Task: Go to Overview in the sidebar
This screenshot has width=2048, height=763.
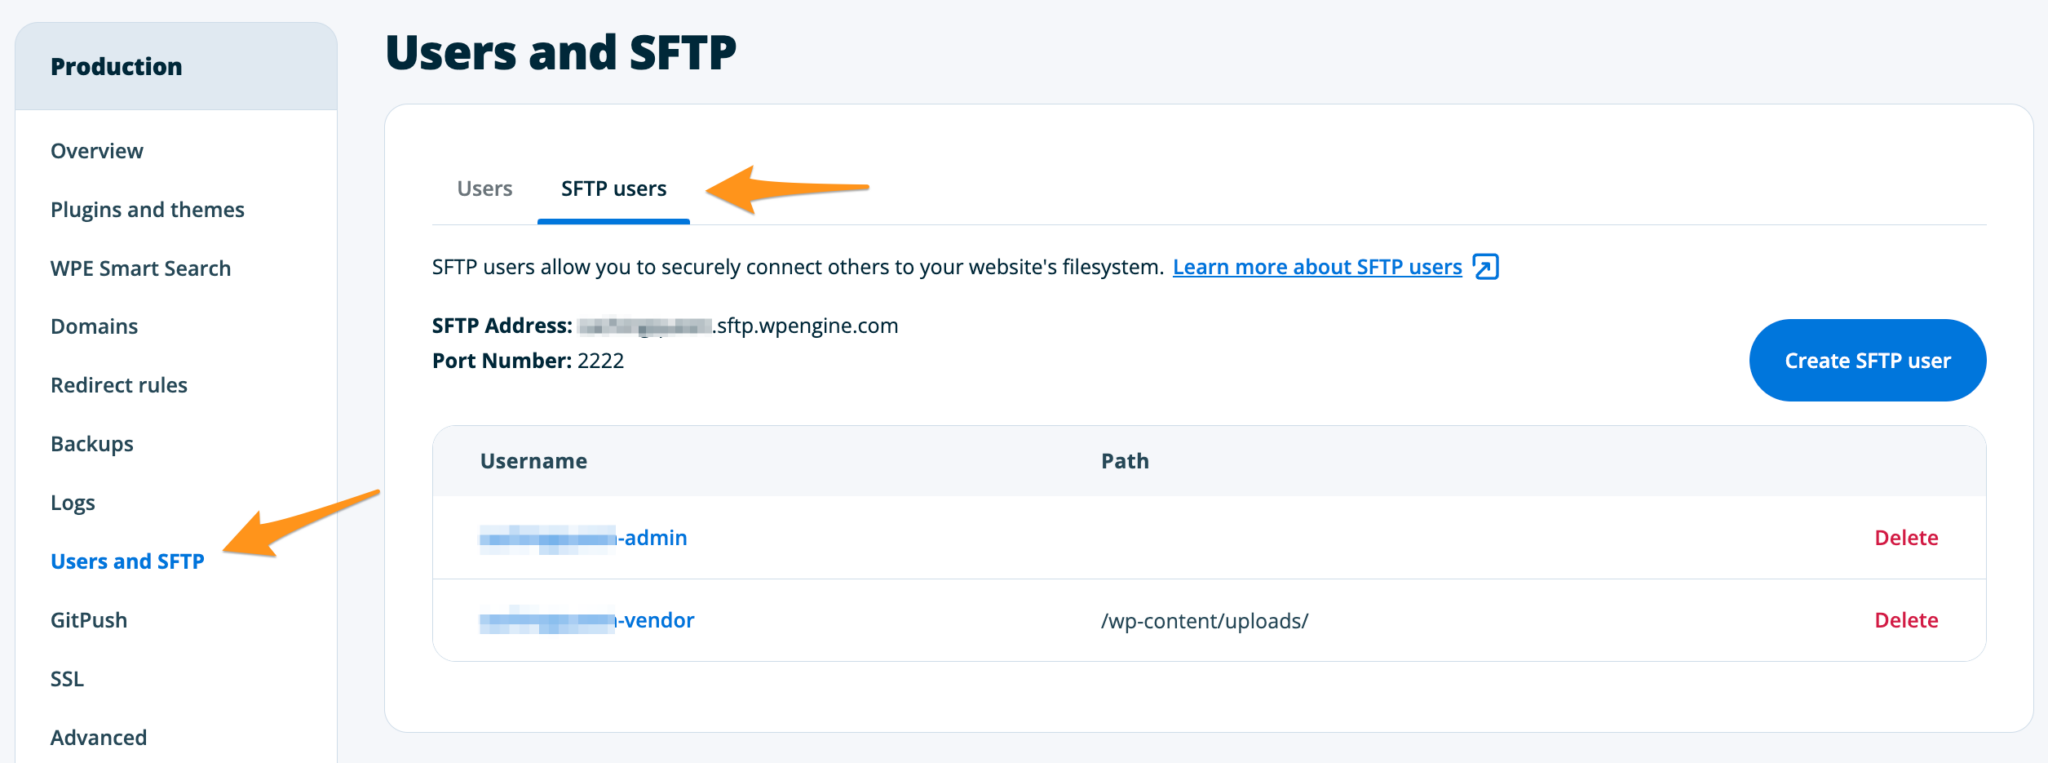Action: [x=97, y=151]
